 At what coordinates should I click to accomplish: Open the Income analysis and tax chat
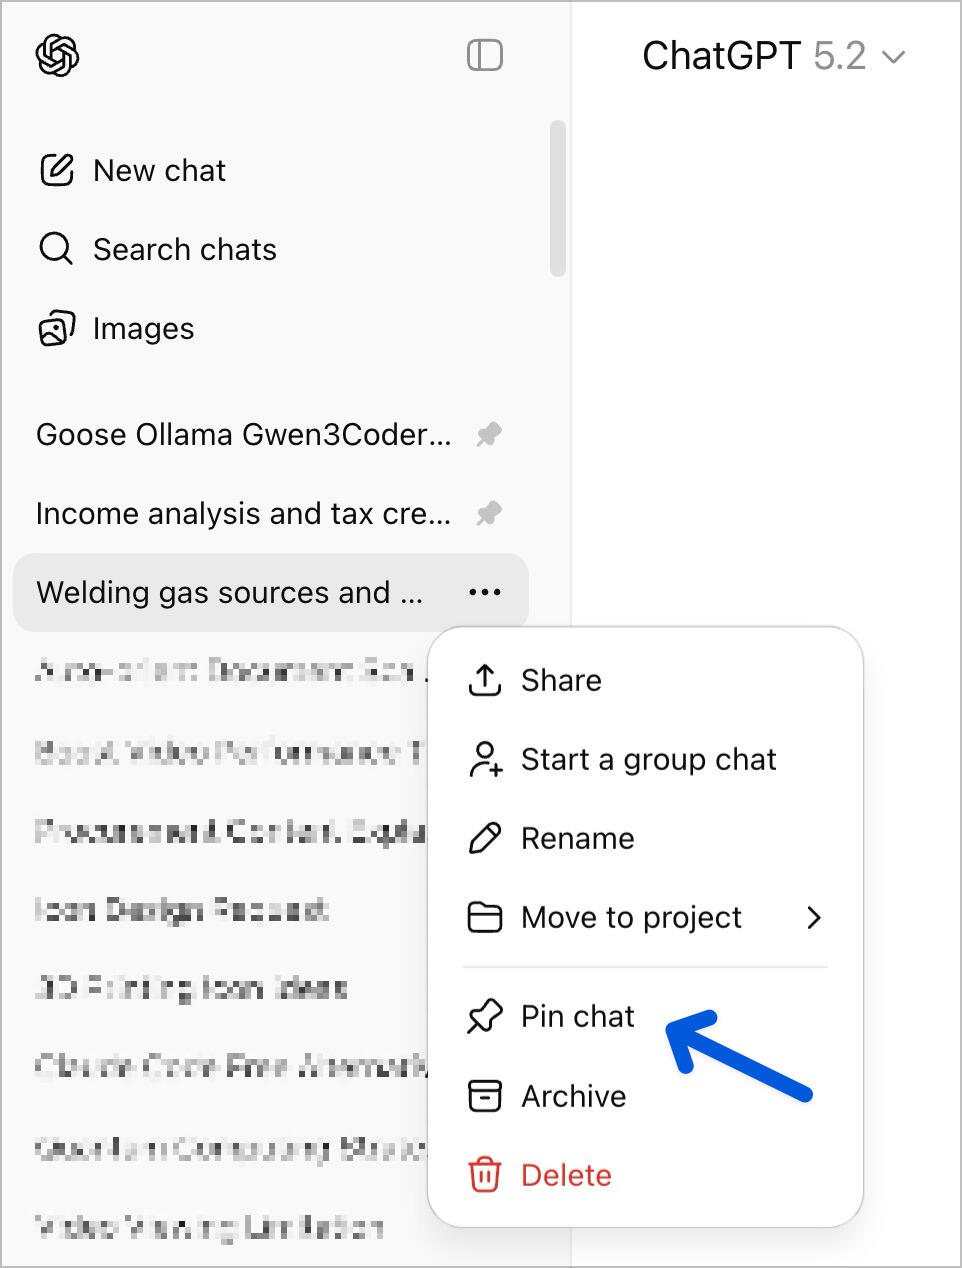(x=243, y=514)
